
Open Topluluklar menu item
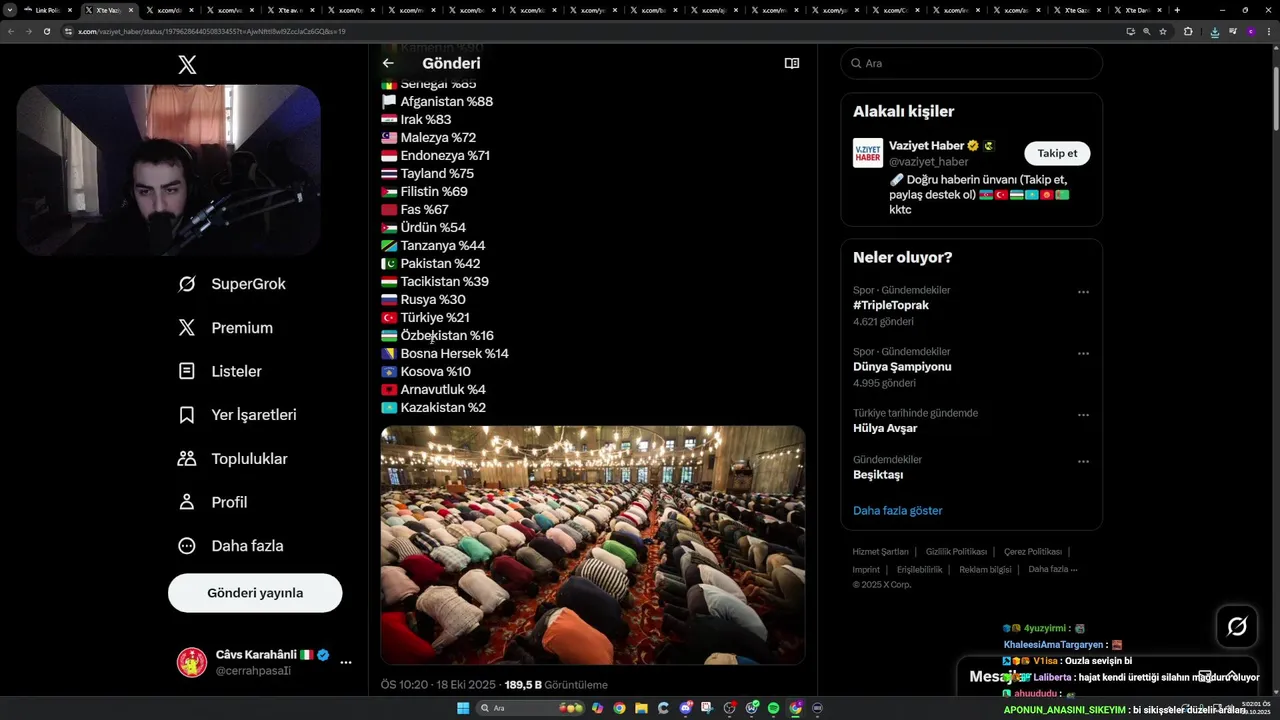tap(233, 459)
